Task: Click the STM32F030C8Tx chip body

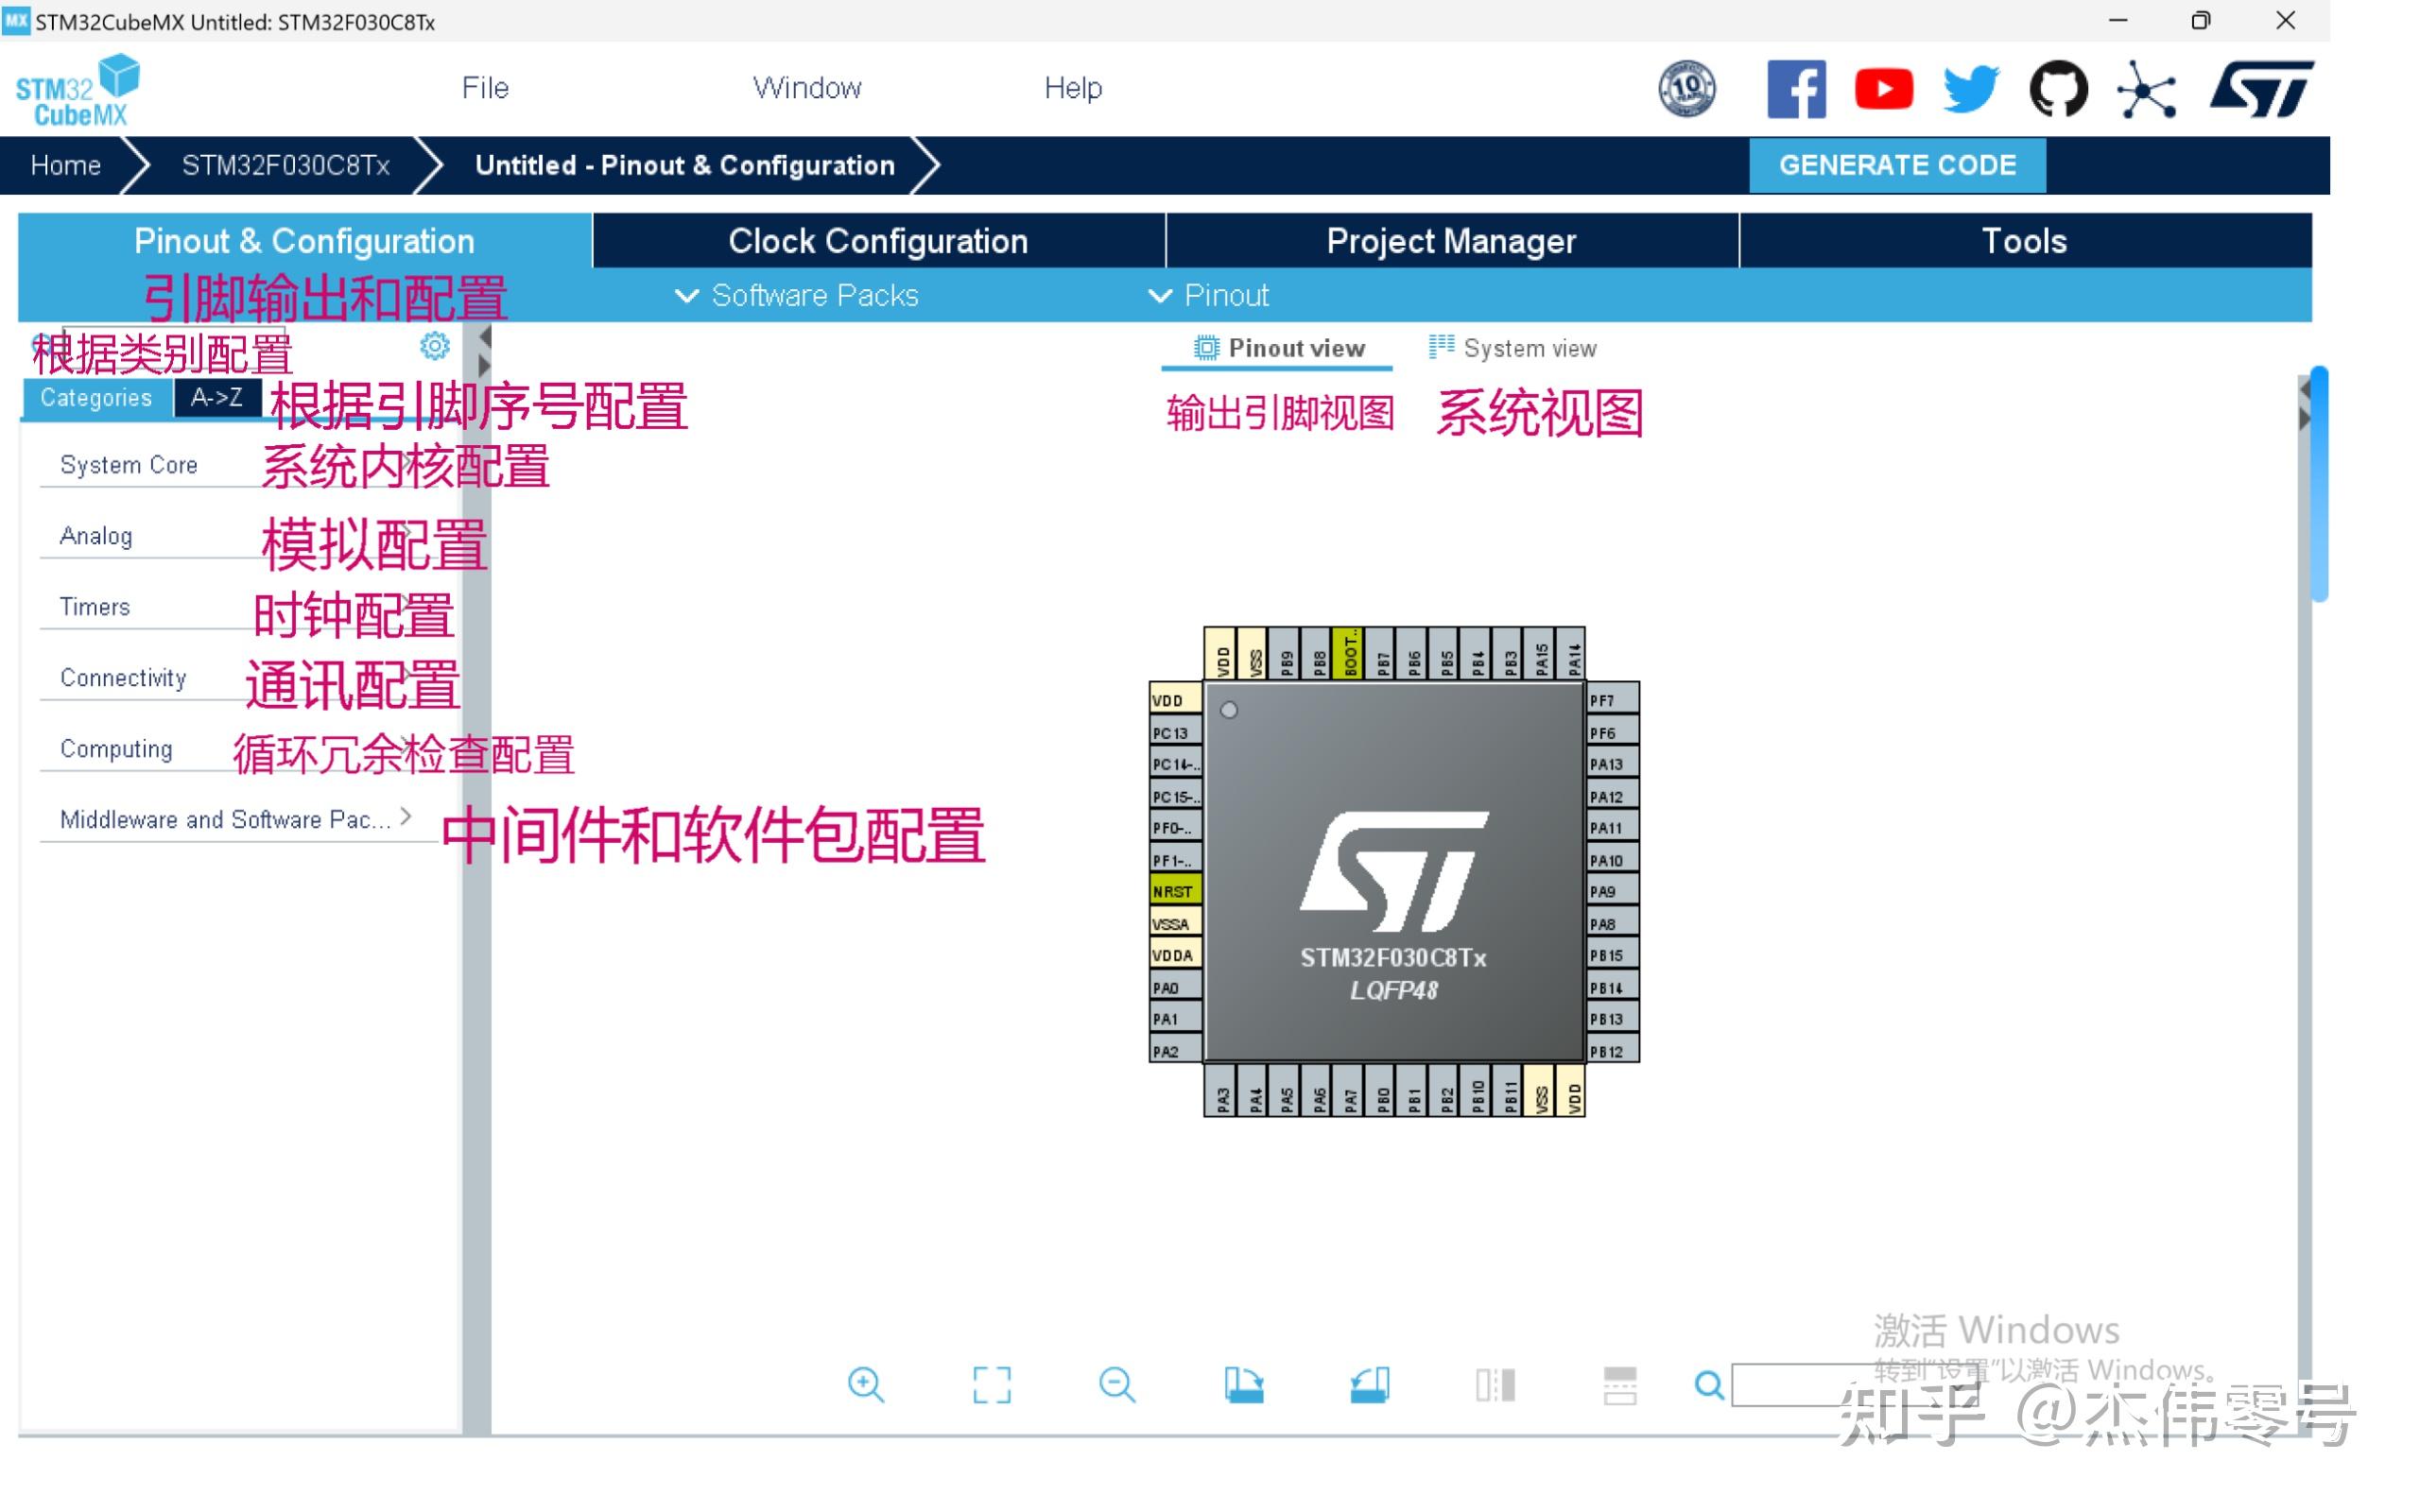Action: tap(1393, 871)
